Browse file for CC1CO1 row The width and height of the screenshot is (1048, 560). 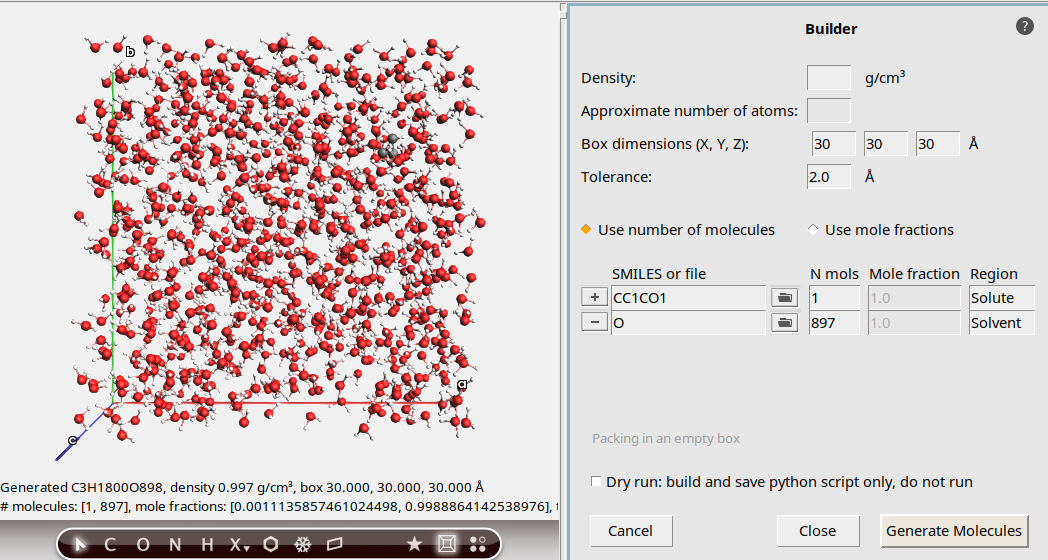point(785,297)
